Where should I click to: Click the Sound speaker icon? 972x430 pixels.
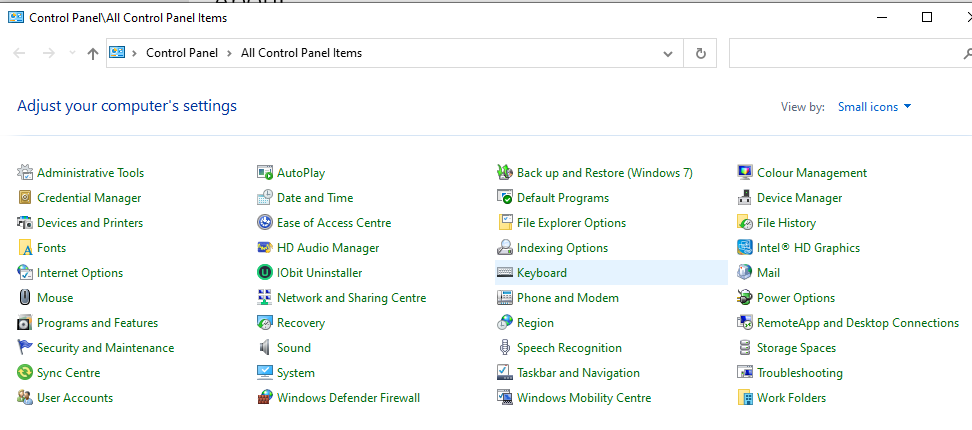(265, 348)
